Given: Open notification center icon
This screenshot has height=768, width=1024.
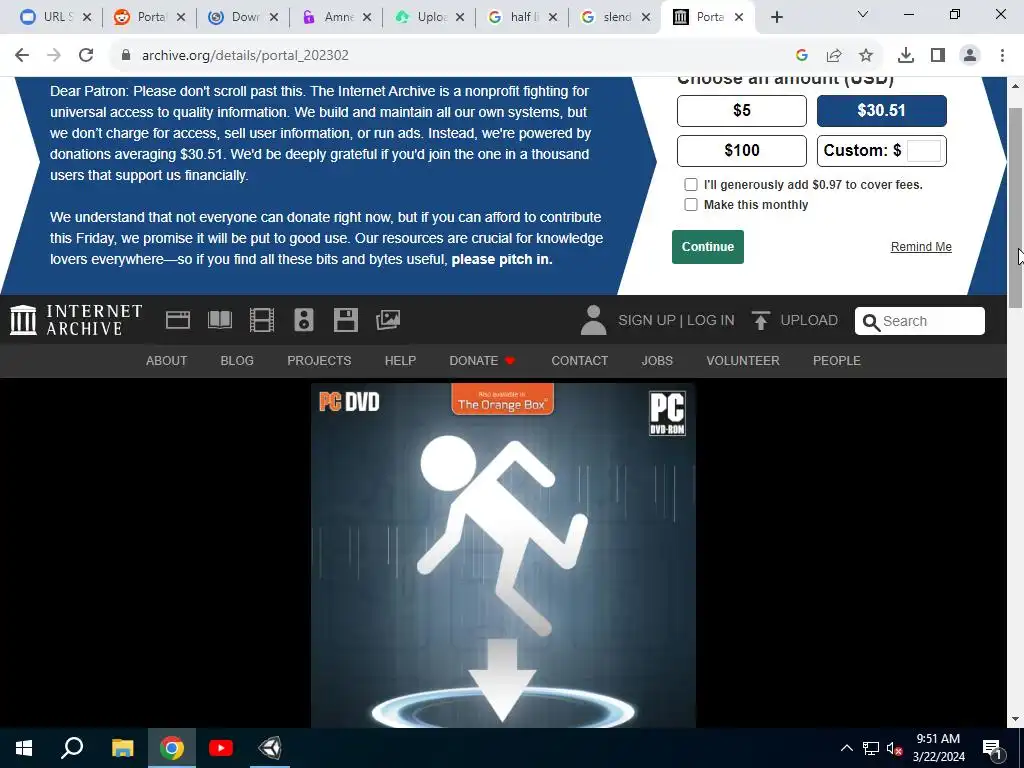Looking at the screenshot, I should (992, 748).
